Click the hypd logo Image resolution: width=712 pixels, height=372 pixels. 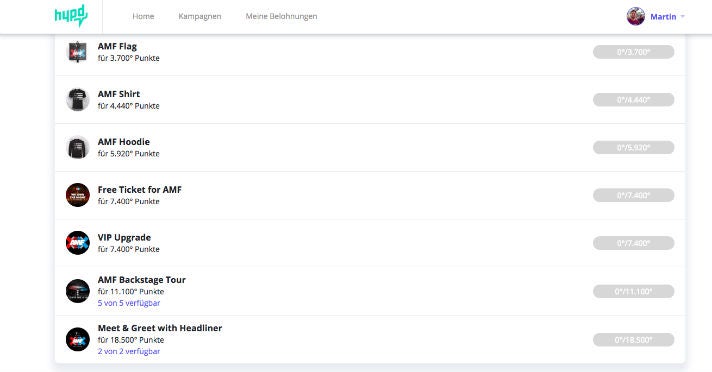(71, 15)
